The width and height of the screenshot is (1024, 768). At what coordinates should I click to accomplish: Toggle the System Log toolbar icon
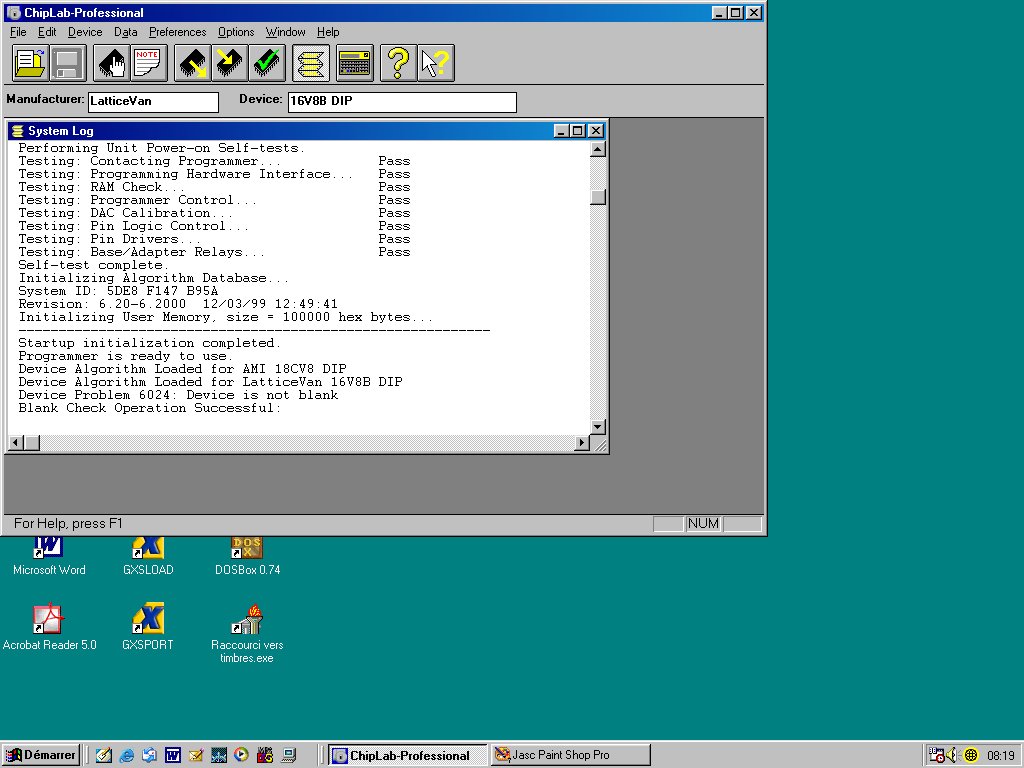(311, 63)
